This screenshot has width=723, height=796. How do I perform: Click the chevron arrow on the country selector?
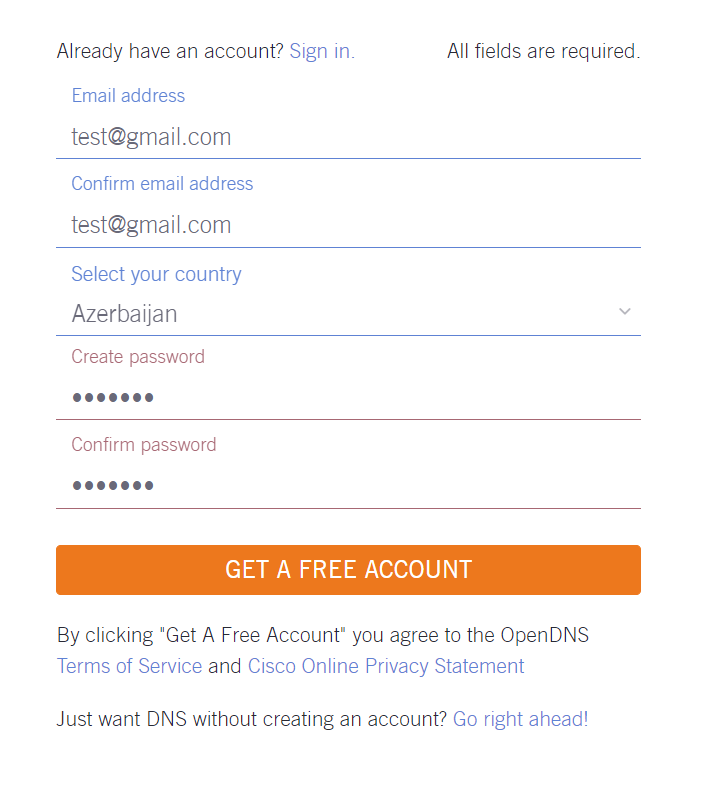click(x=625, y=312)
